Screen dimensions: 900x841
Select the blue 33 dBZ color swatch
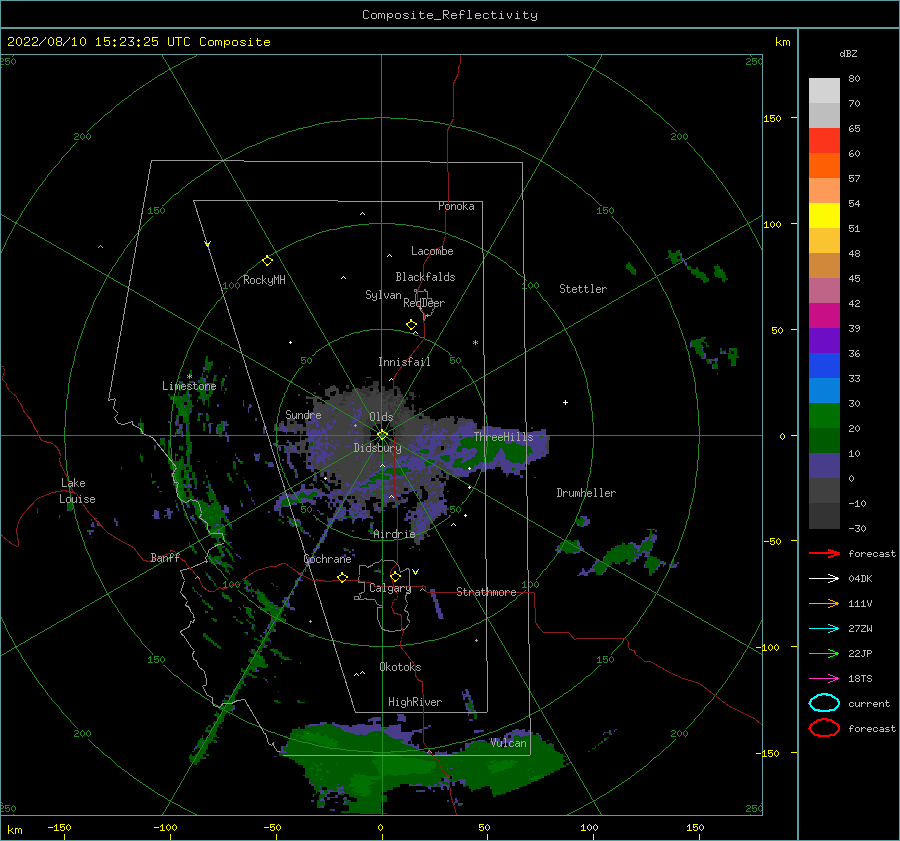point(824,366)
